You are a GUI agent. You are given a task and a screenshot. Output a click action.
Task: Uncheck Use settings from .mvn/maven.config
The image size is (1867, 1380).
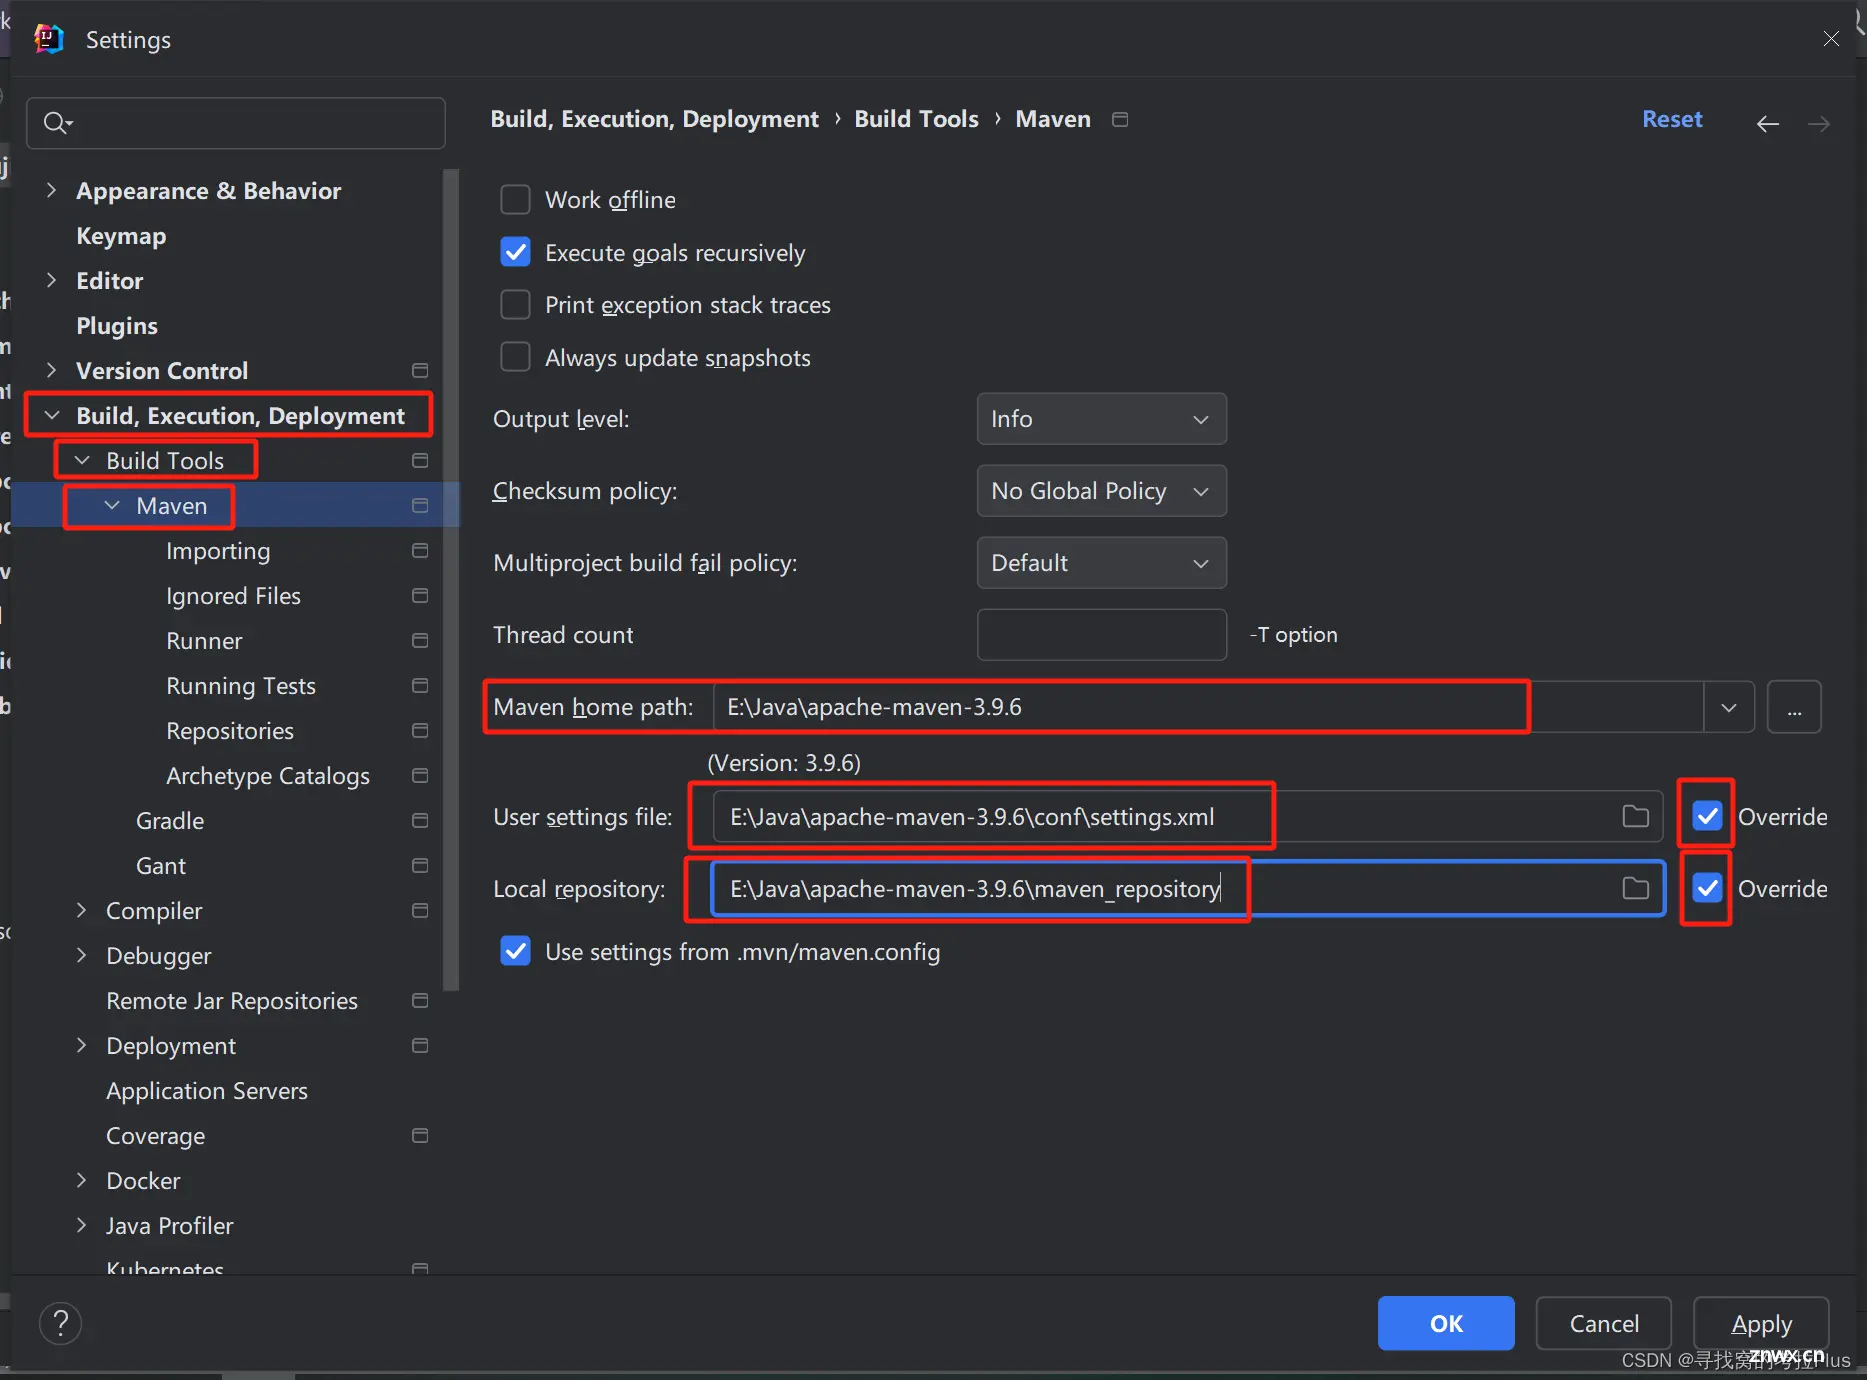coord(515,951)
